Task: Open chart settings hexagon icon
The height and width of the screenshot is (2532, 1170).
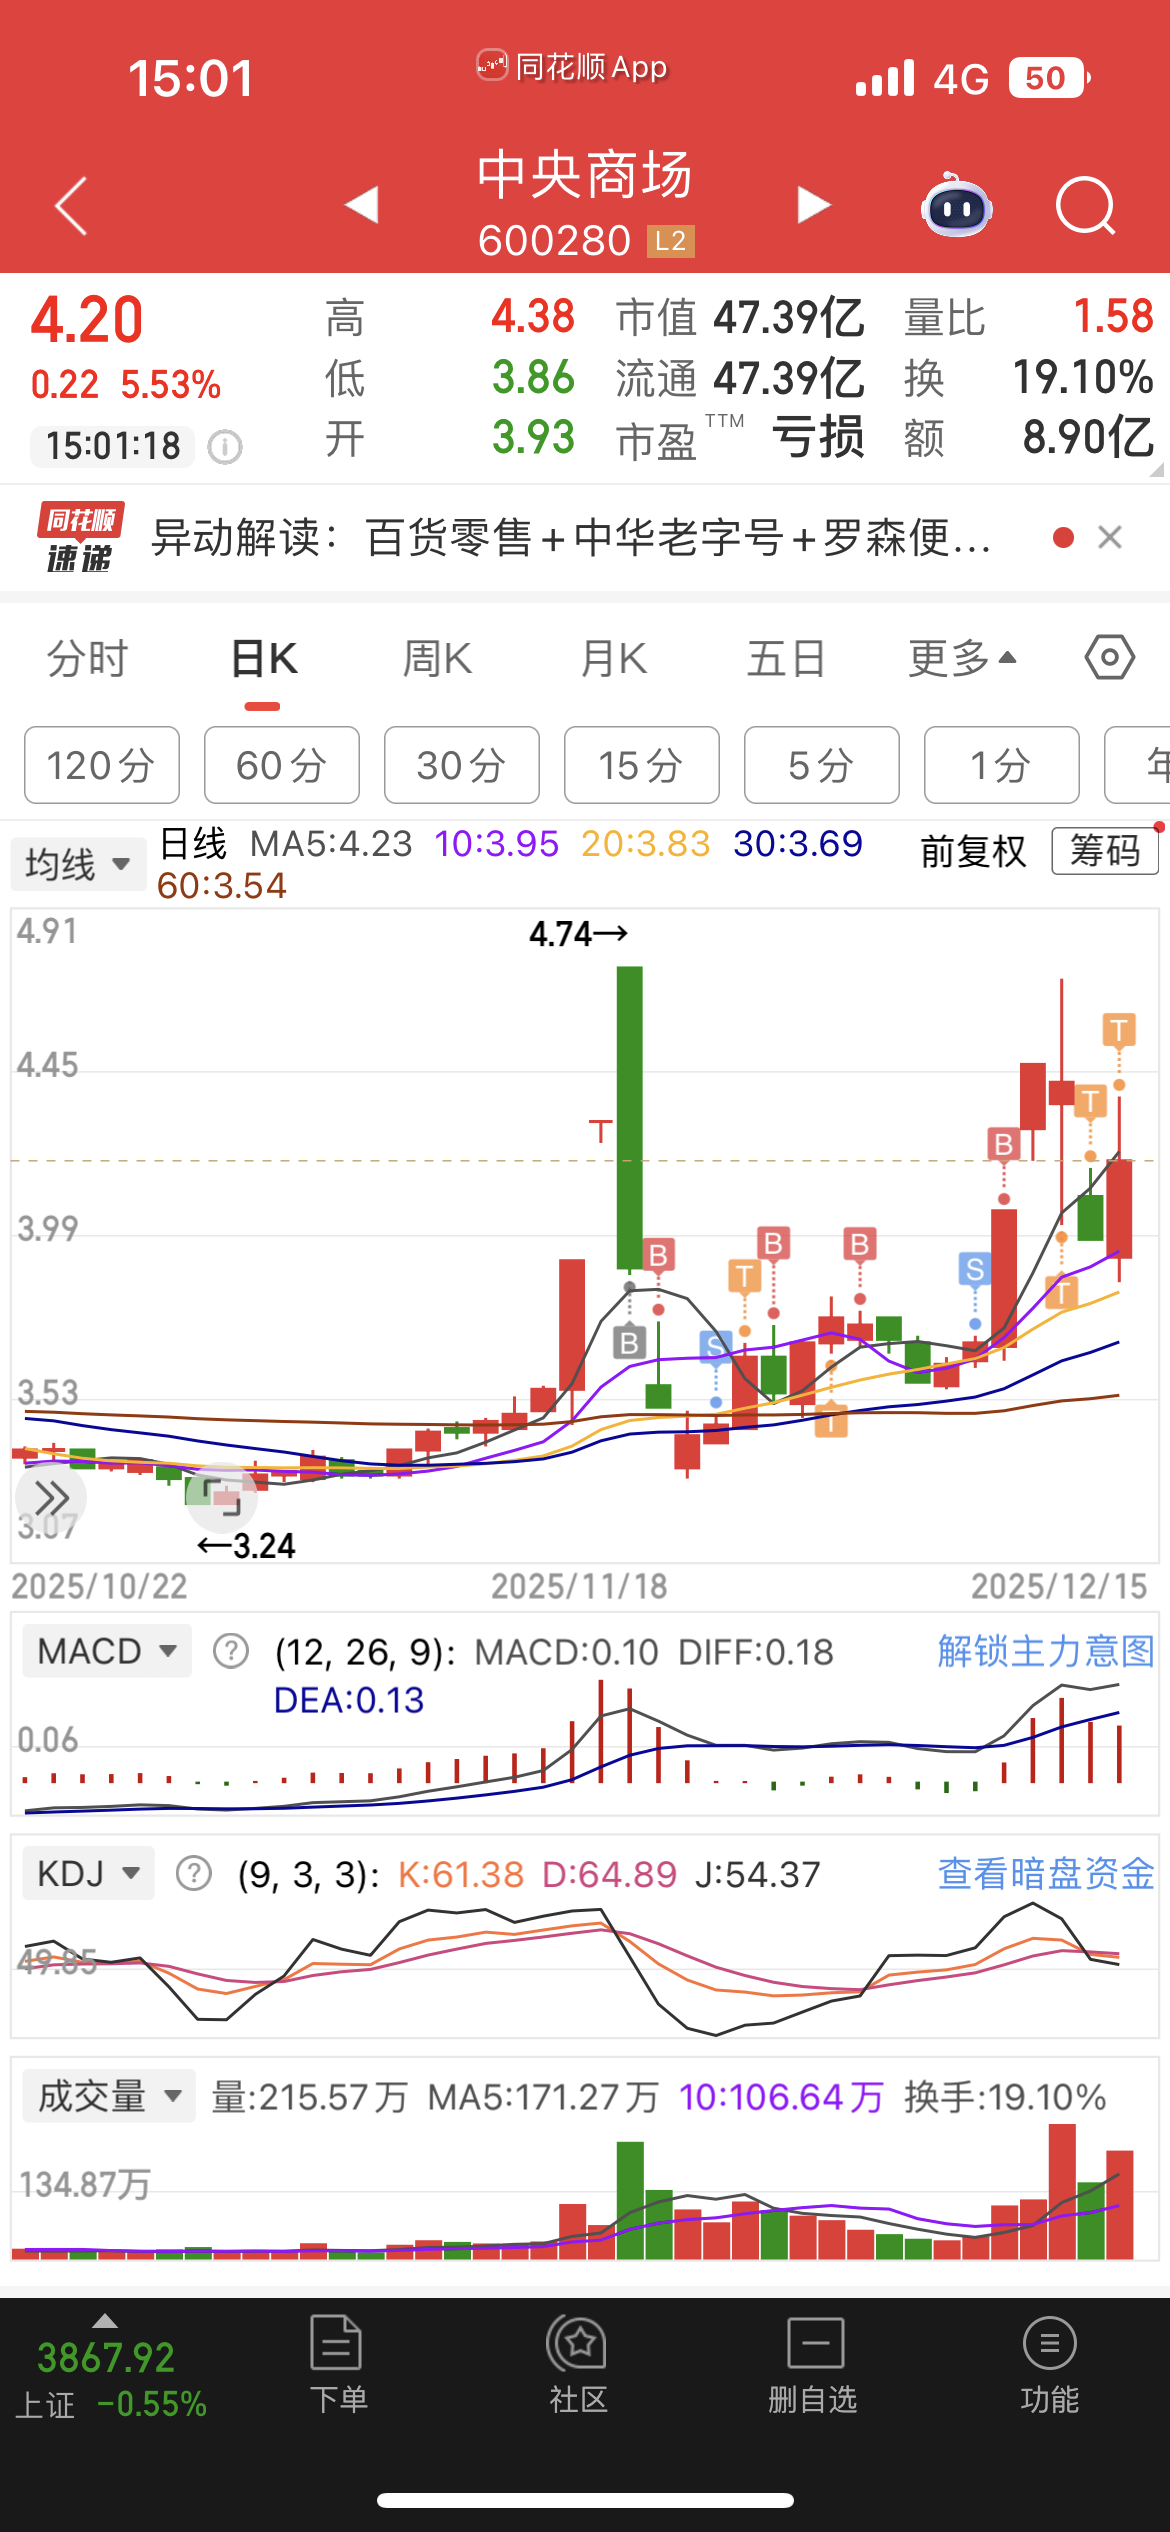Action: point(1110,658)
